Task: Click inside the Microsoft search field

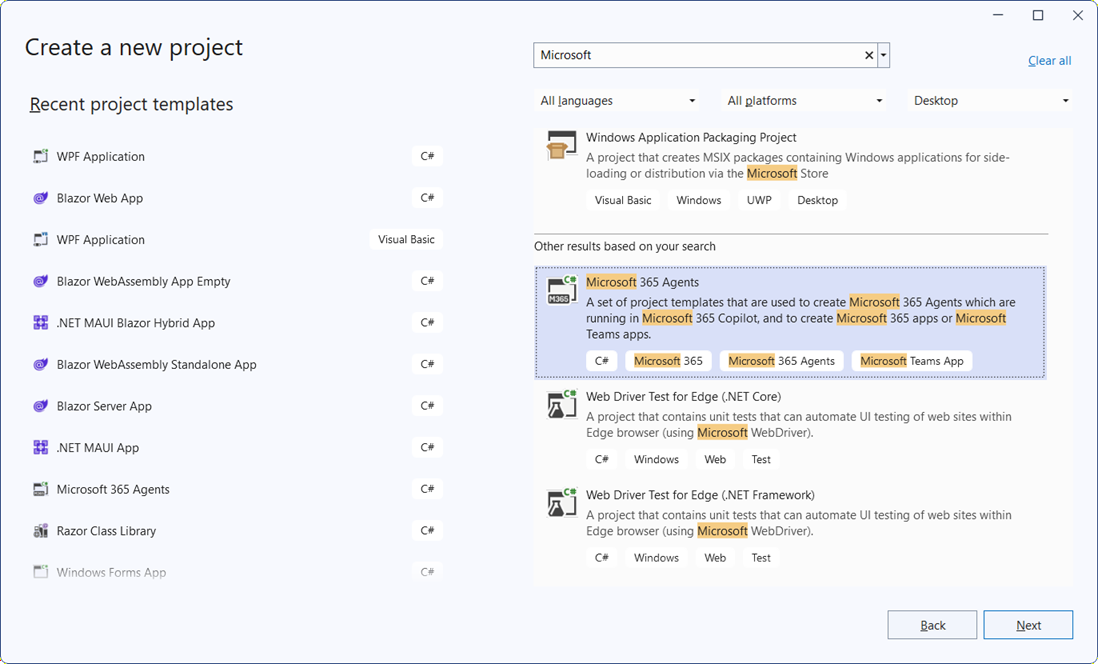Action: coord(700,55)
